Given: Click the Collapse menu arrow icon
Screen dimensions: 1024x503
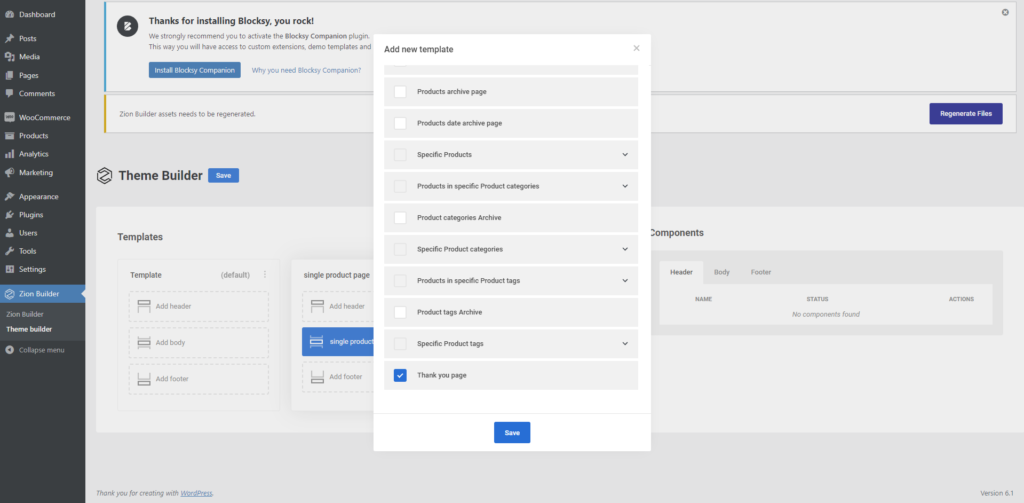Looking at the screenshot, I should coord(9,350).
